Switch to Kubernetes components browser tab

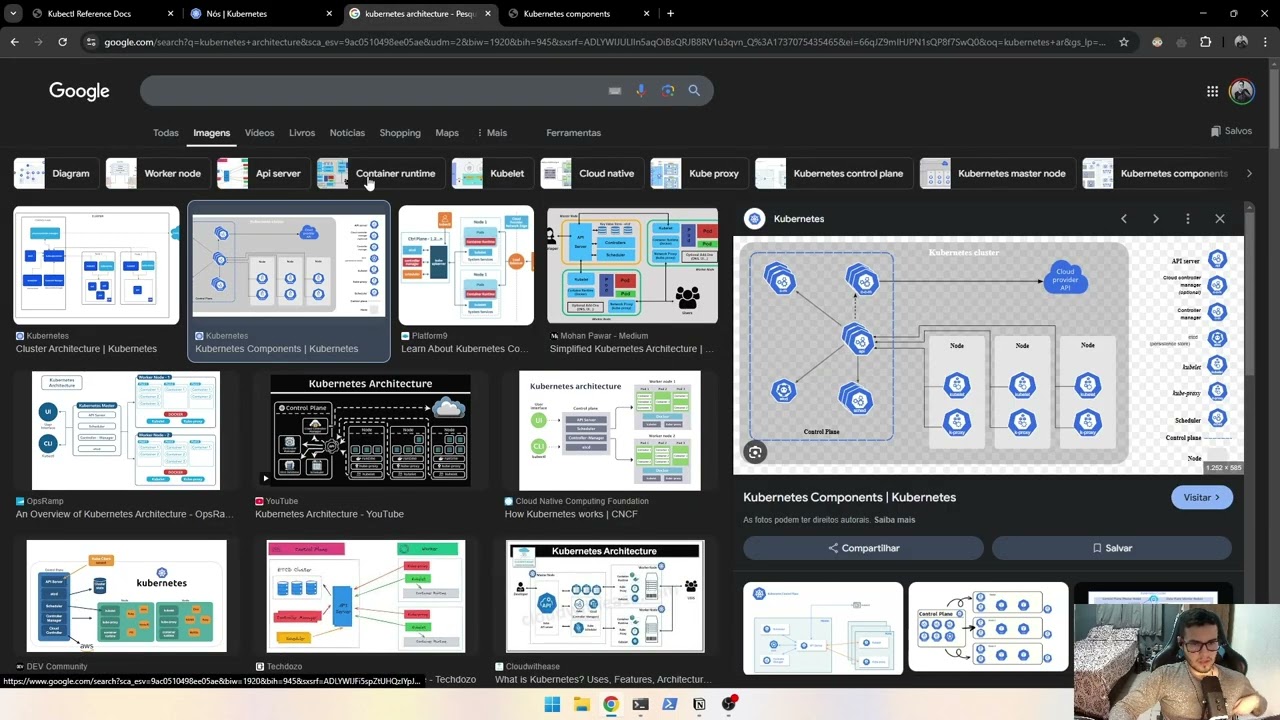tap(580, 14)
